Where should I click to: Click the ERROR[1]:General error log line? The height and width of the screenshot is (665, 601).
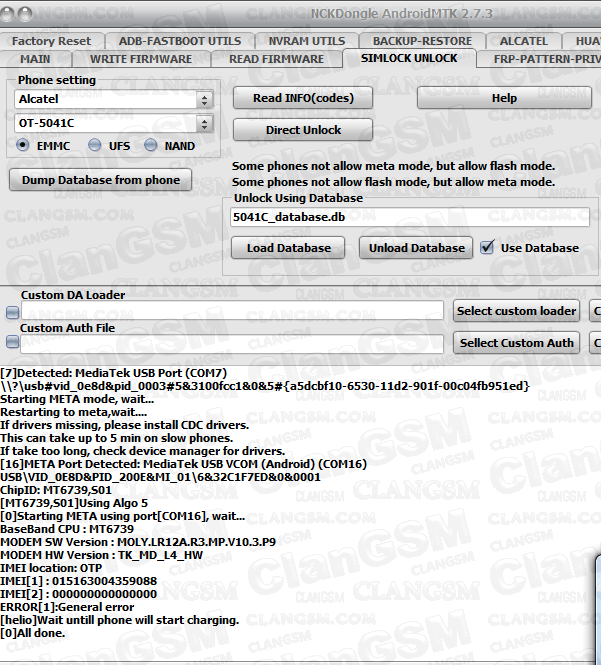point(67,607)
